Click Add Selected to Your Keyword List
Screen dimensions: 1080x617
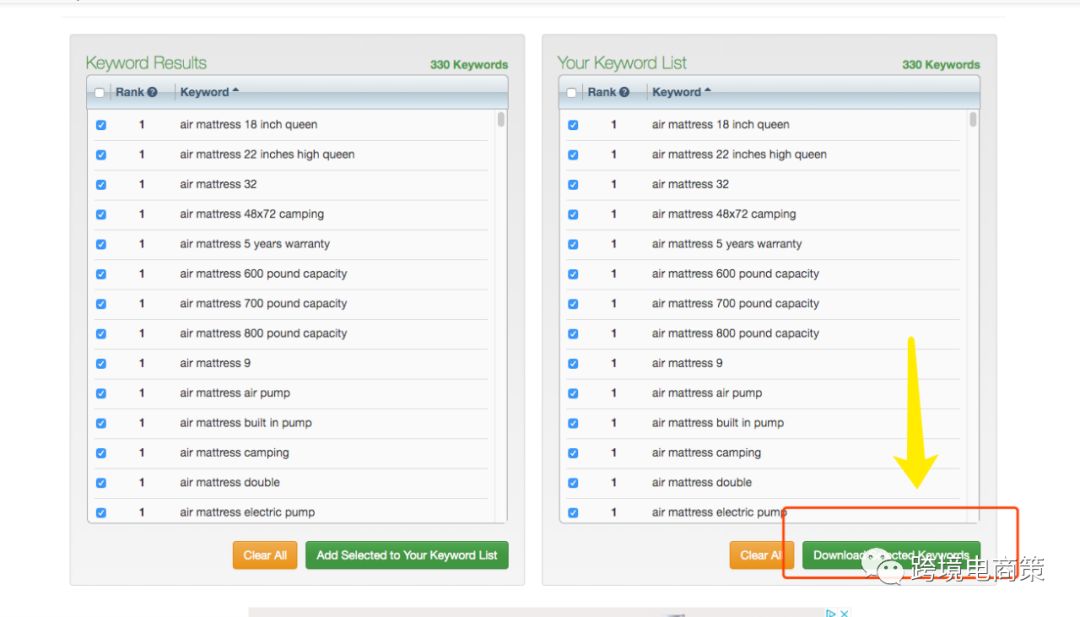click(x=407, y=555)
